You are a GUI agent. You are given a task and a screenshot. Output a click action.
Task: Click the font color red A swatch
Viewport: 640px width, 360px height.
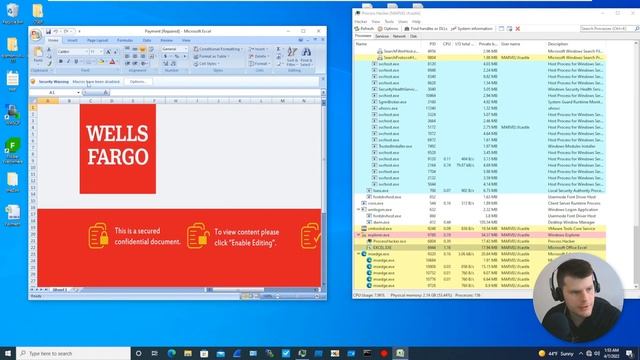112,62
